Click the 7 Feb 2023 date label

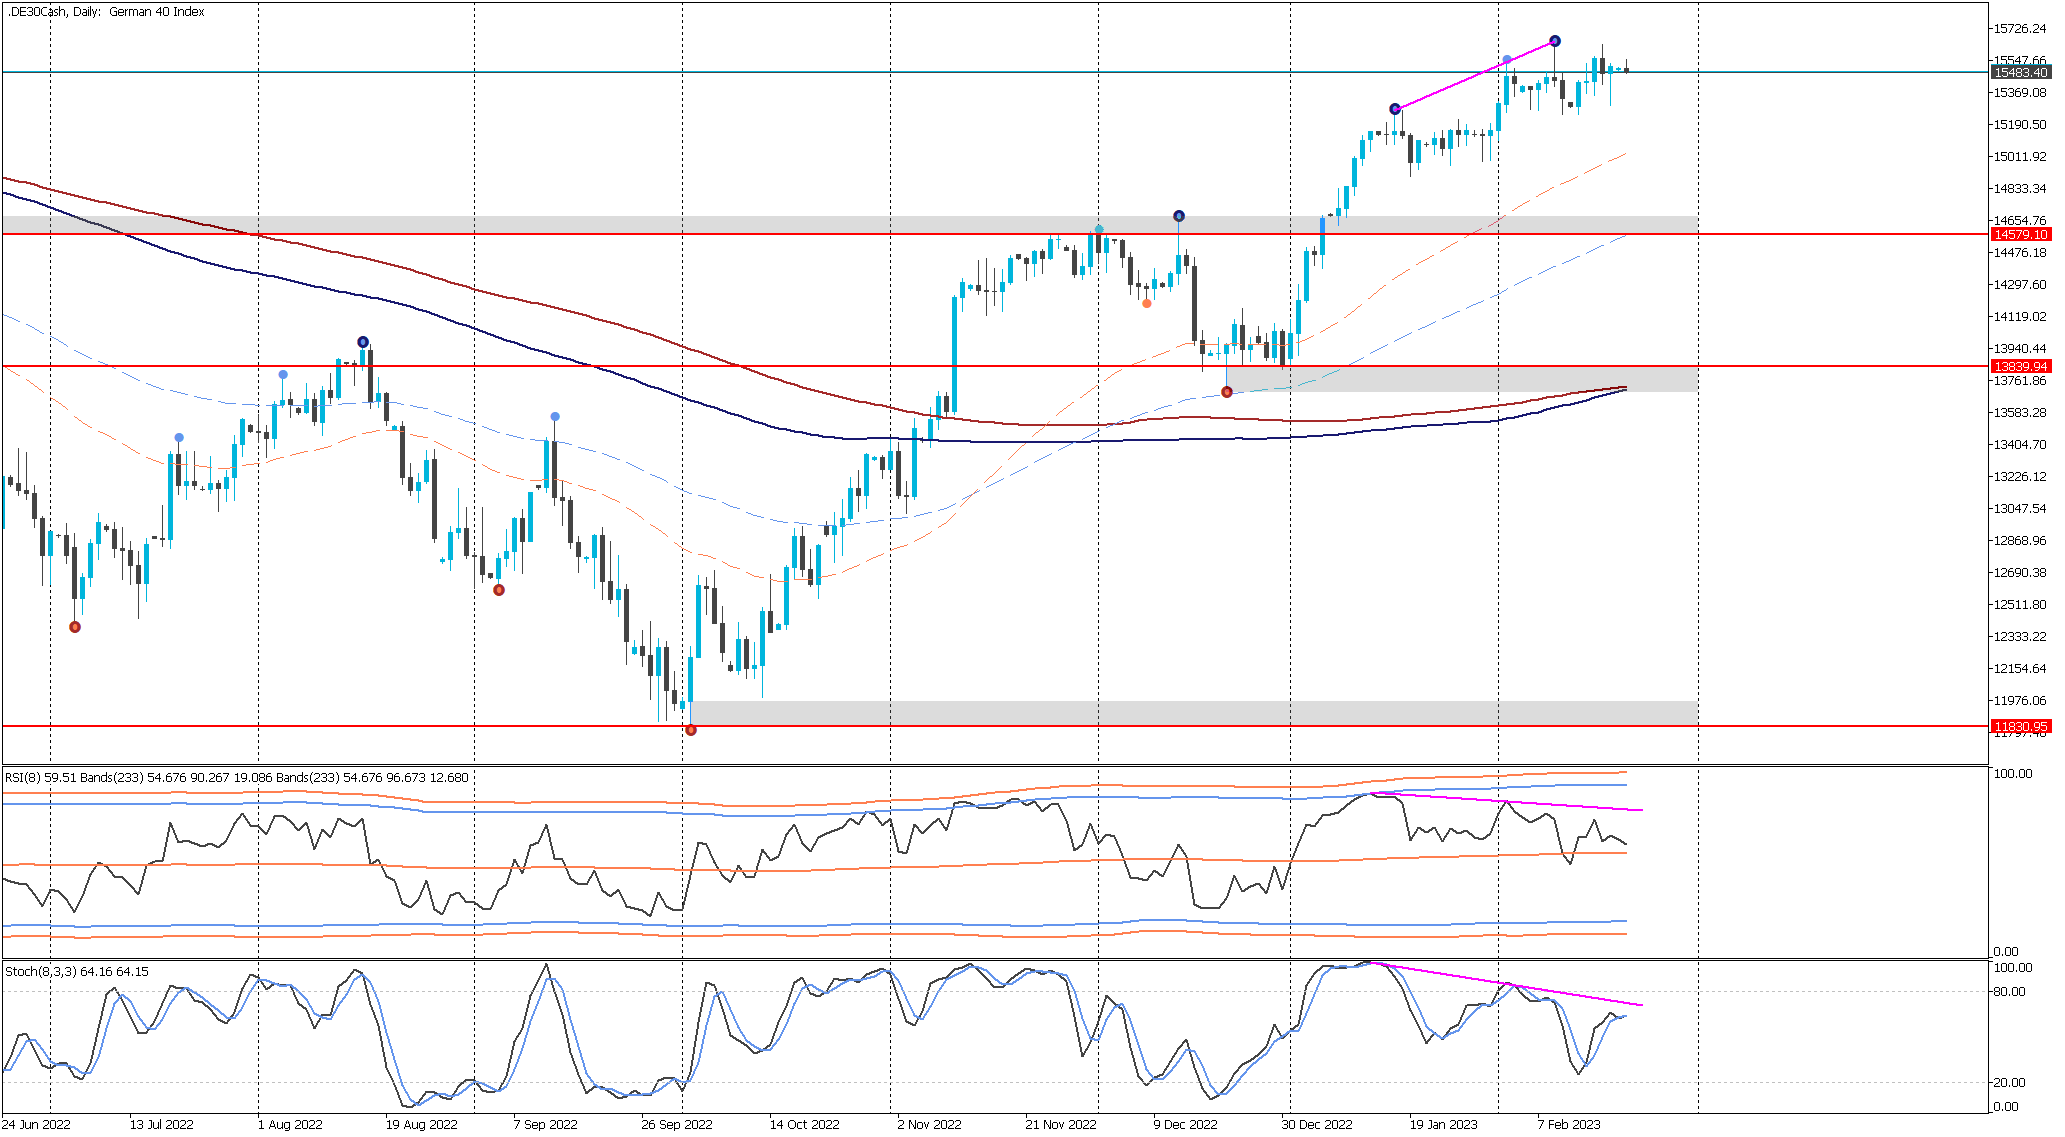[x=1569, y=1124]
